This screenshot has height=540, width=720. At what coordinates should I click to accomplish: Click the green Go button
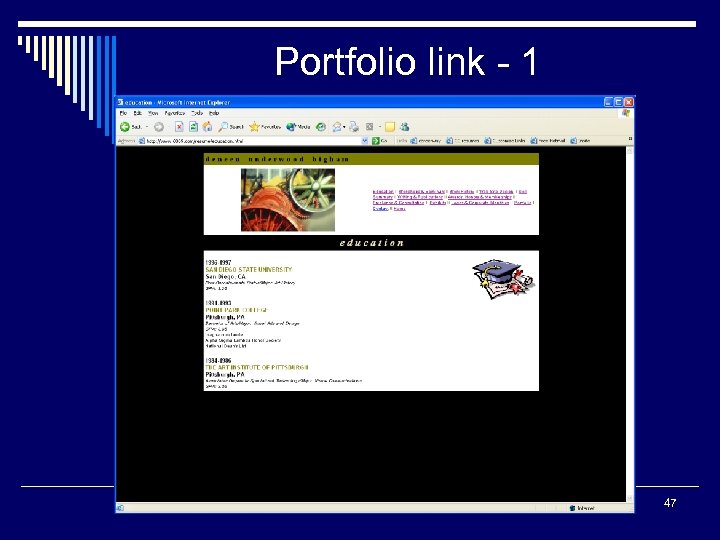pyautogui.click(x=380, y=141)
